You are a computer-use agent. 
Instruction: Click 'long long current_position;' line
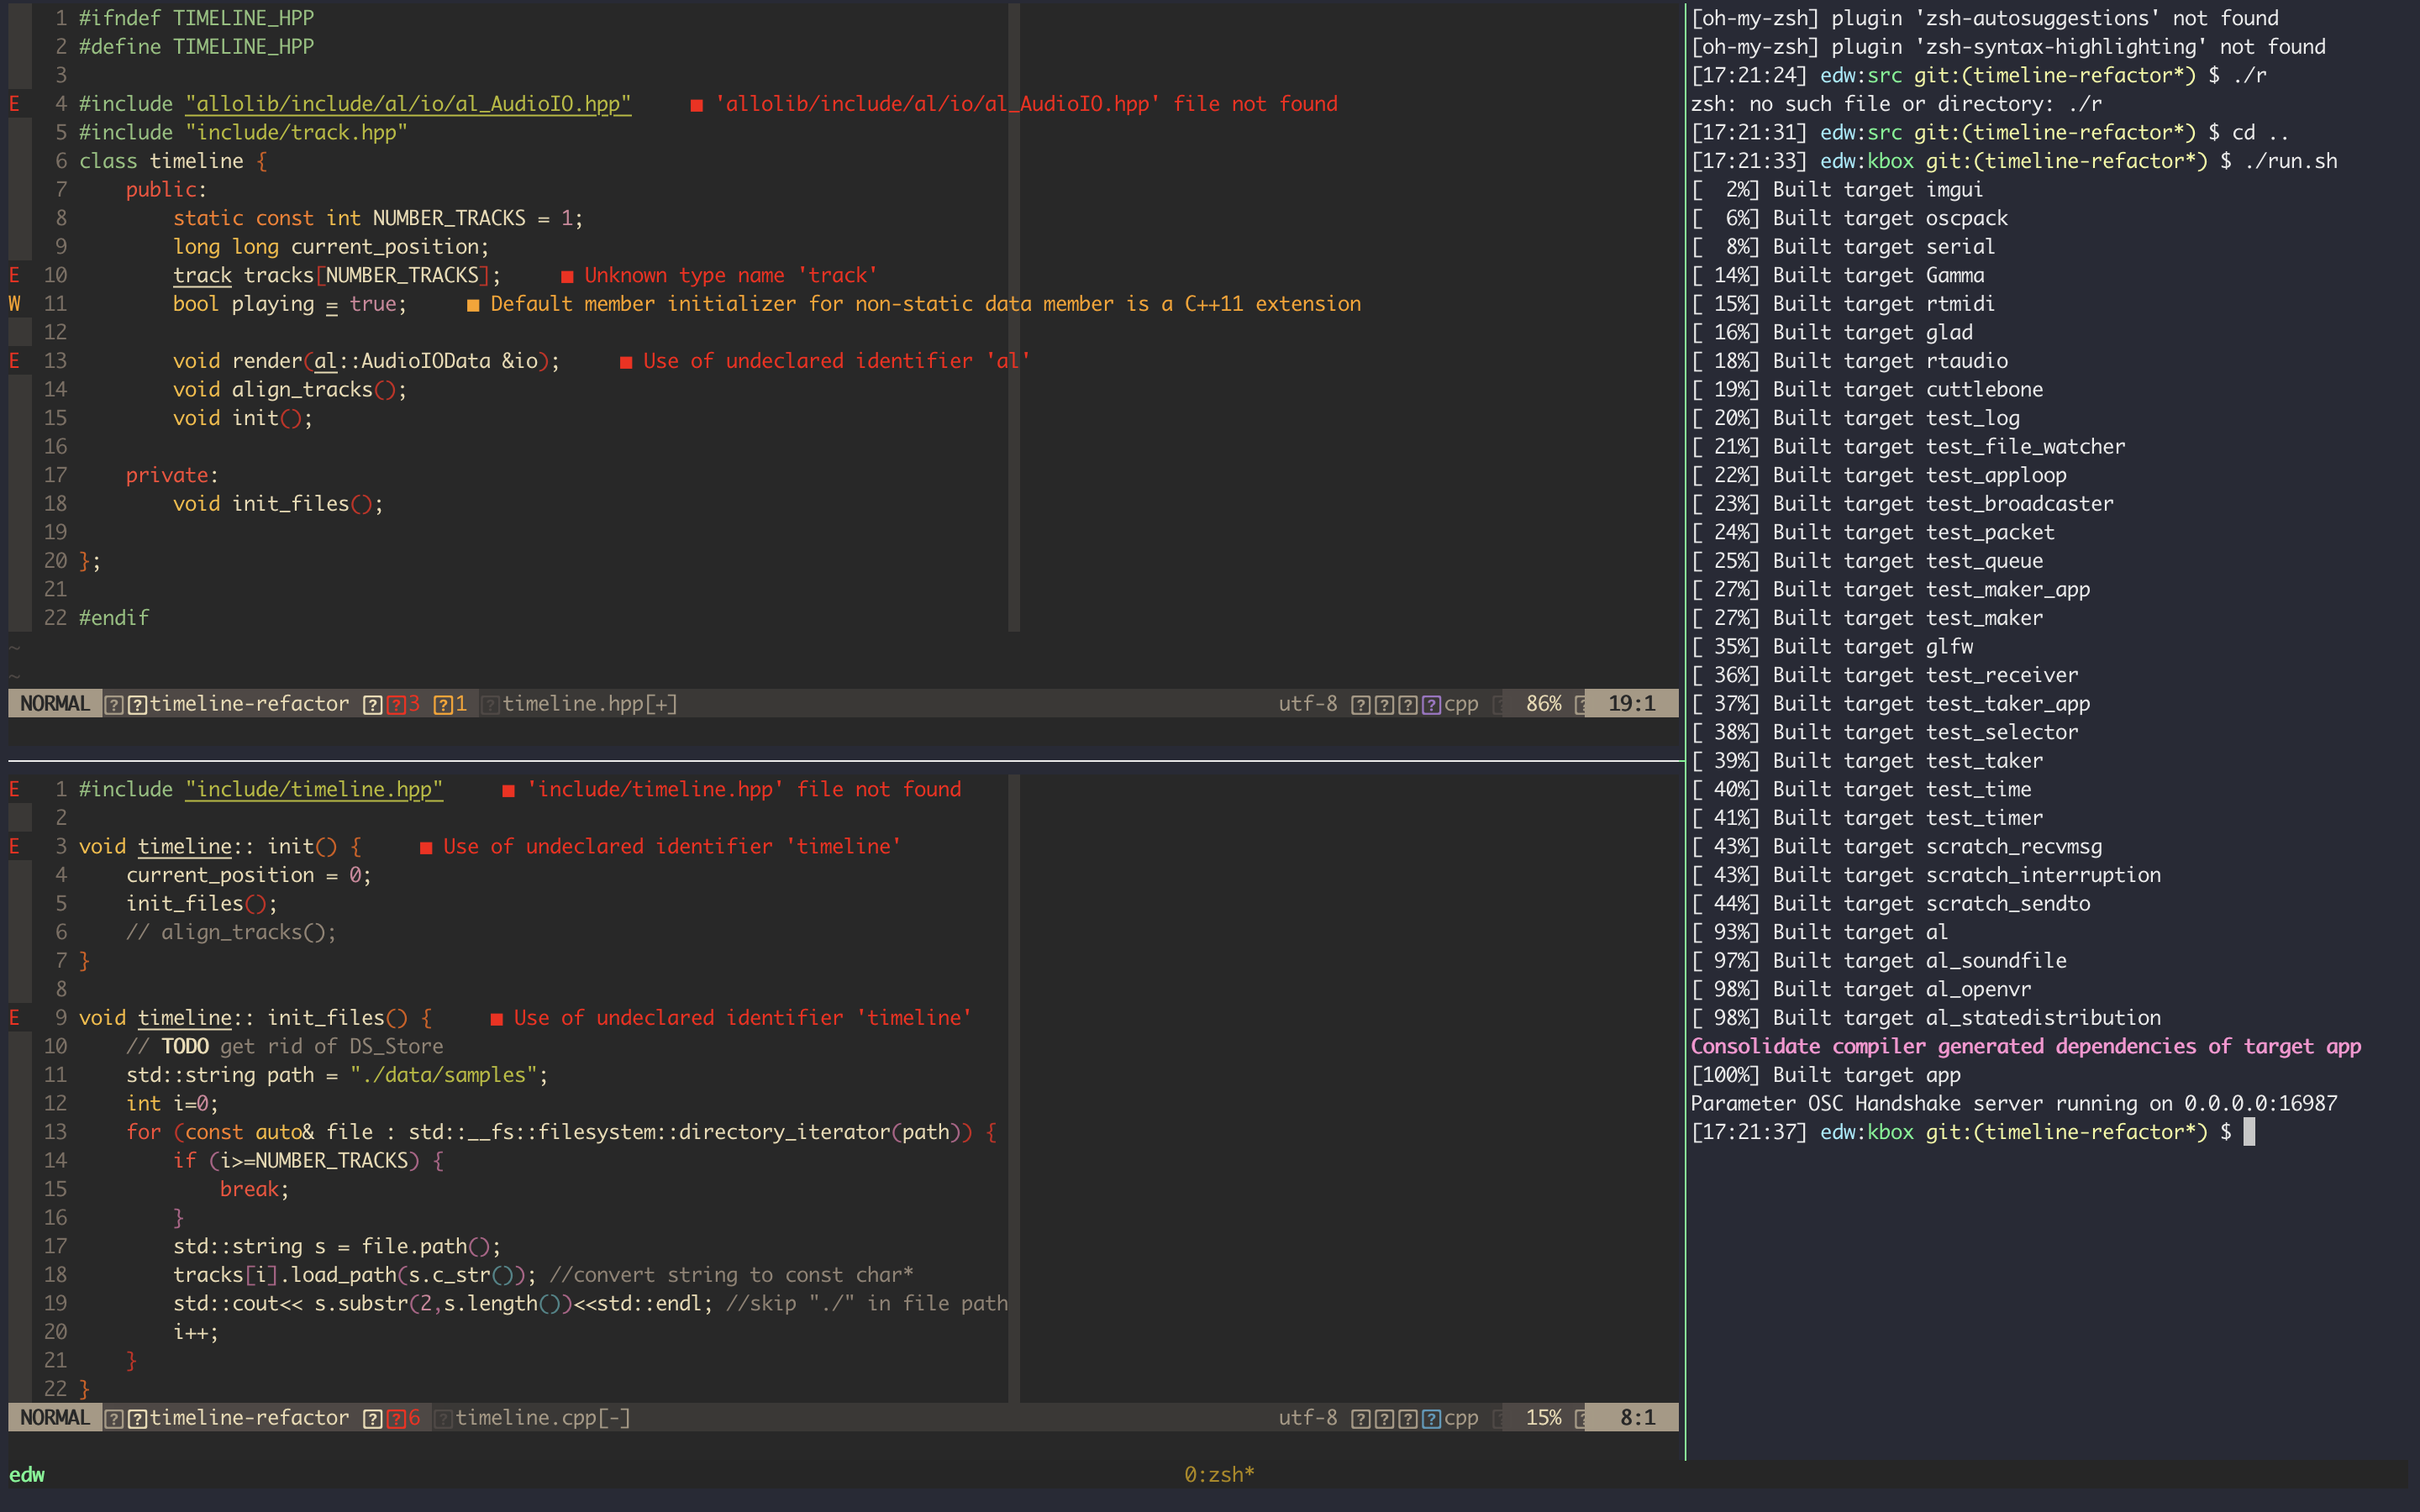tap(331, 247)
